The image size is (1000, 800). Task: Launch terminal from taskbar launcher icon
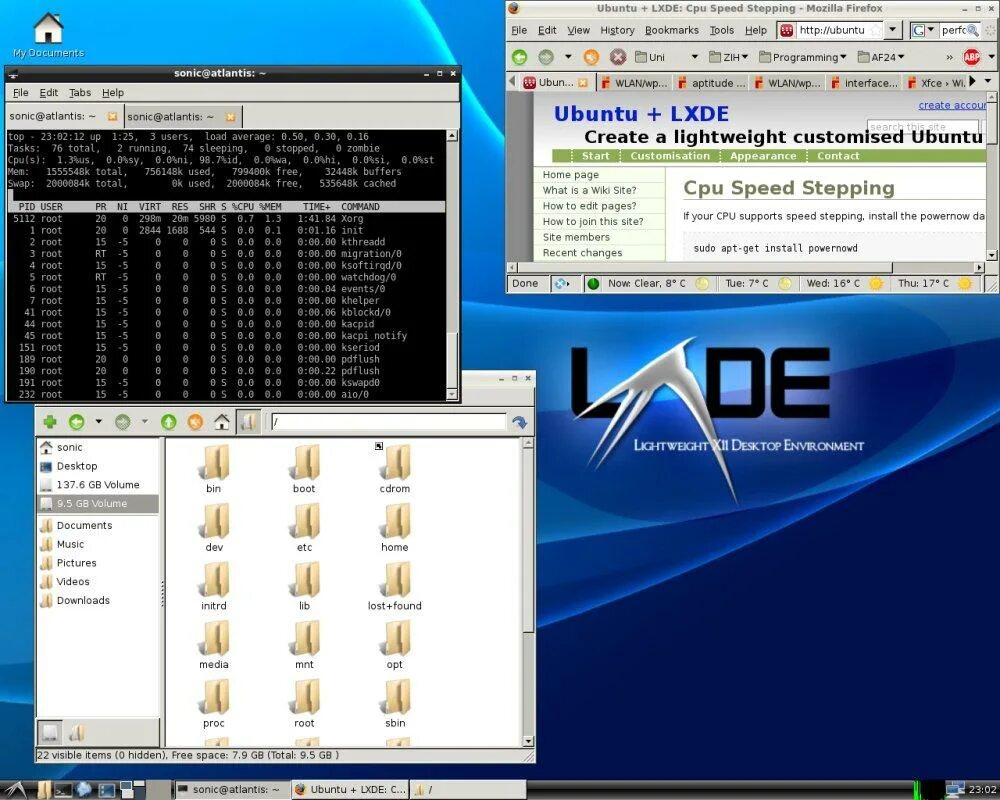pyautogui.click(x=63, y=790)
